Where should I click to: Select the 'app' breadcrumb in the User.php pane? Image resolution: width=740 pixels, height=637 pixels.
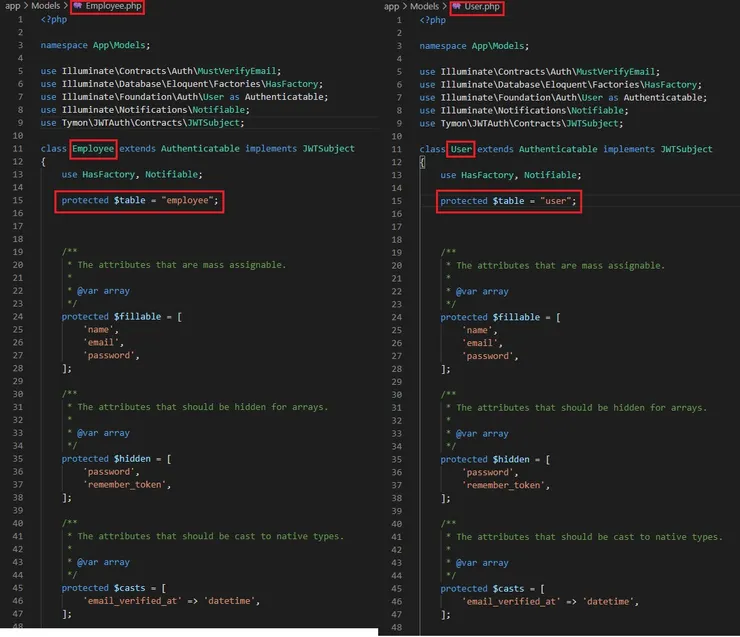coord(391,7)
